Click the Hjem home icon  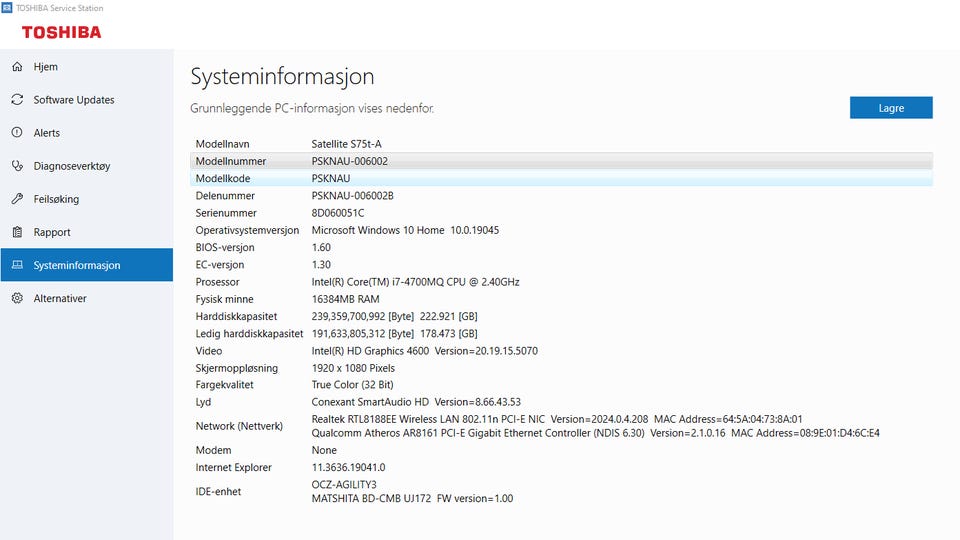17,67
